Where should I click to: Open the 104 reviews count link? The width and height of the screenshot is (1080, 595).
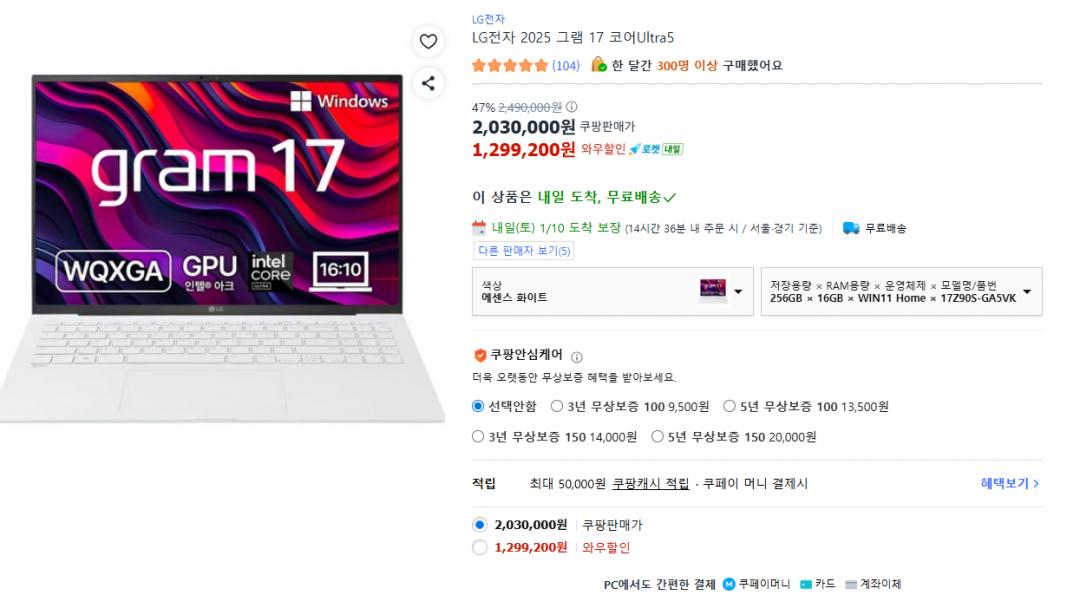565,65
